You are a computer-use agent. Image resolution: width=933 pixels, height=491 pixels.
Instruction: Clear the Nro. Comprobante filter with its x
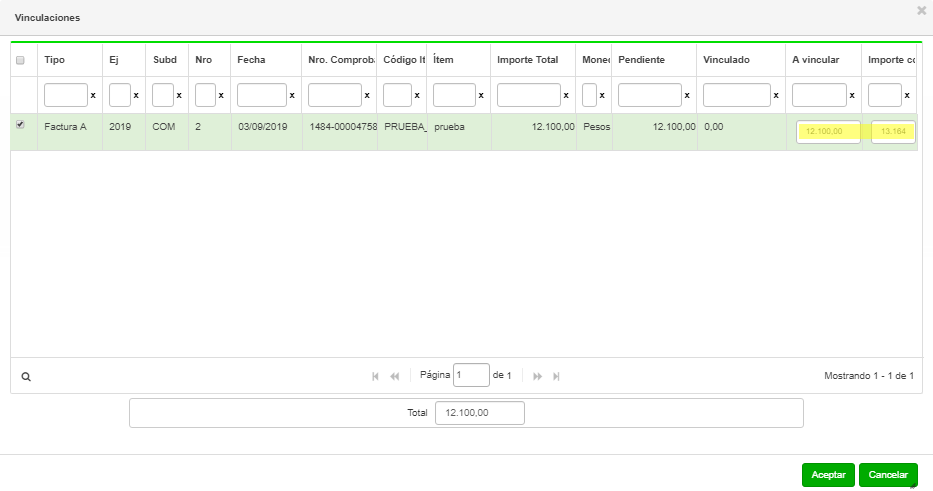pos(367,95)
